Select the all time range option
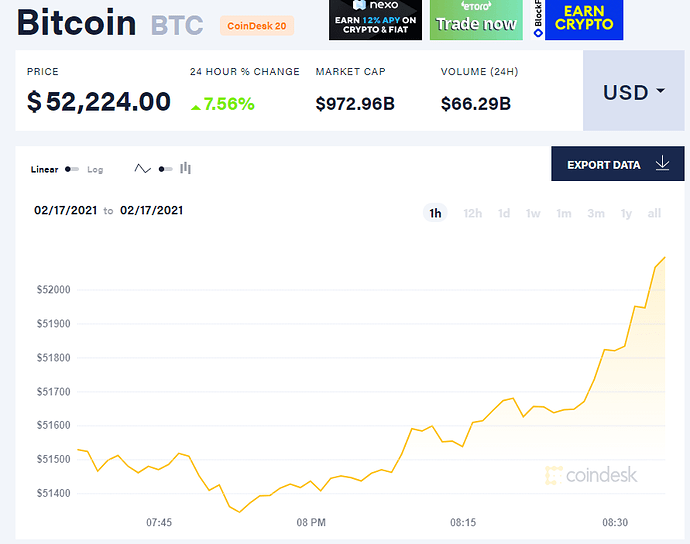This screenshot has height=544, width=690. click(654, 213)
